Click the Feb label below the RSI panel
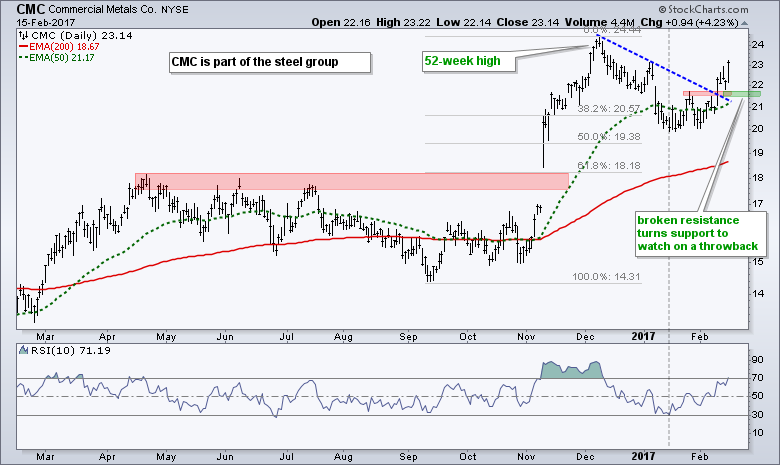The image size is (780, 465). coord(699,457)
